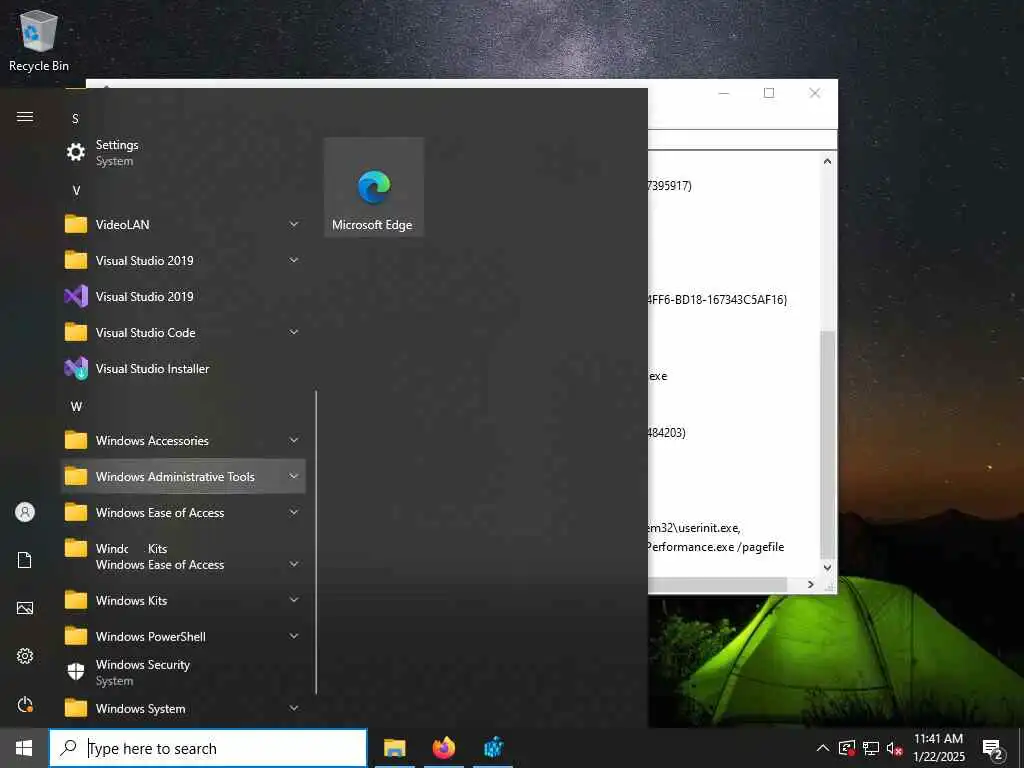
Task: Open Firefox from the taskbar
Action: 444,748
